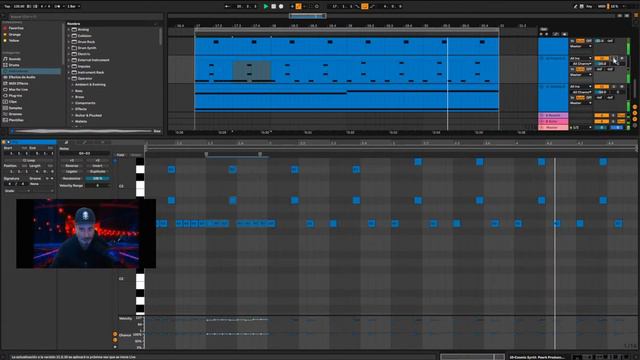Expand the Analog instrument folder
This screenshot has width=640, height=360.
click(x=69, y=29)
